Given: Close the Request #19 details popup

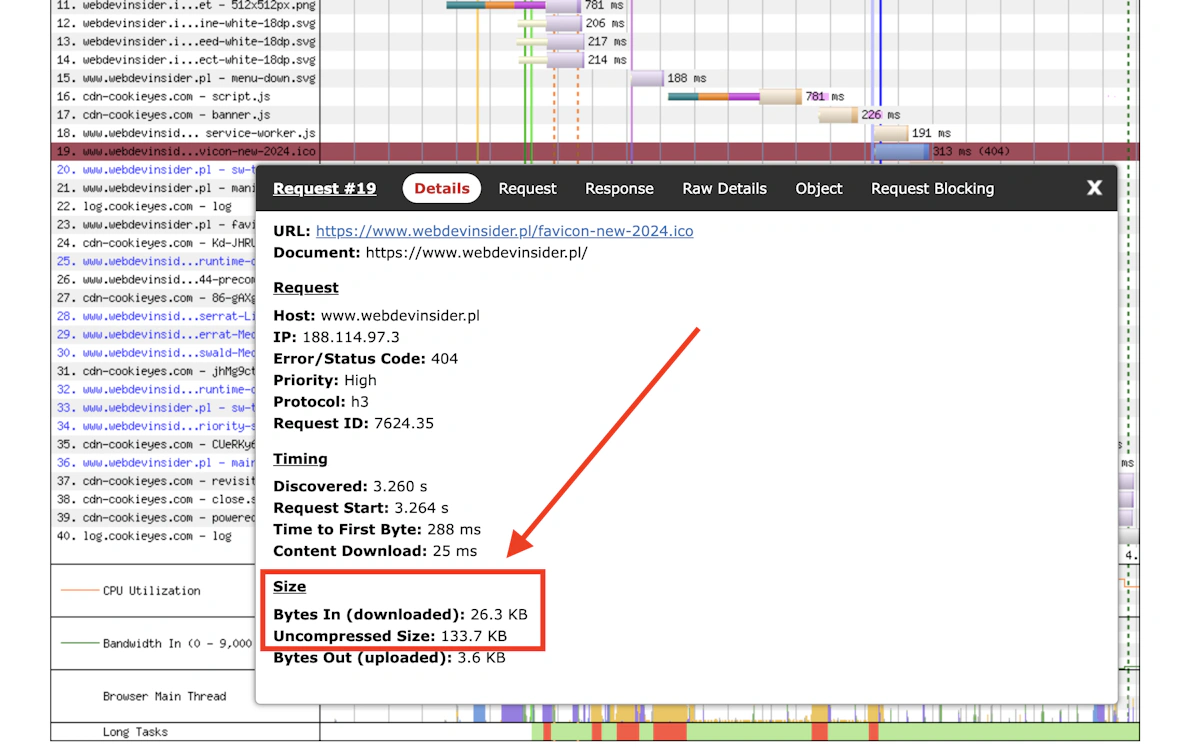Looking at the screenshot, I should coord(1094,188).
